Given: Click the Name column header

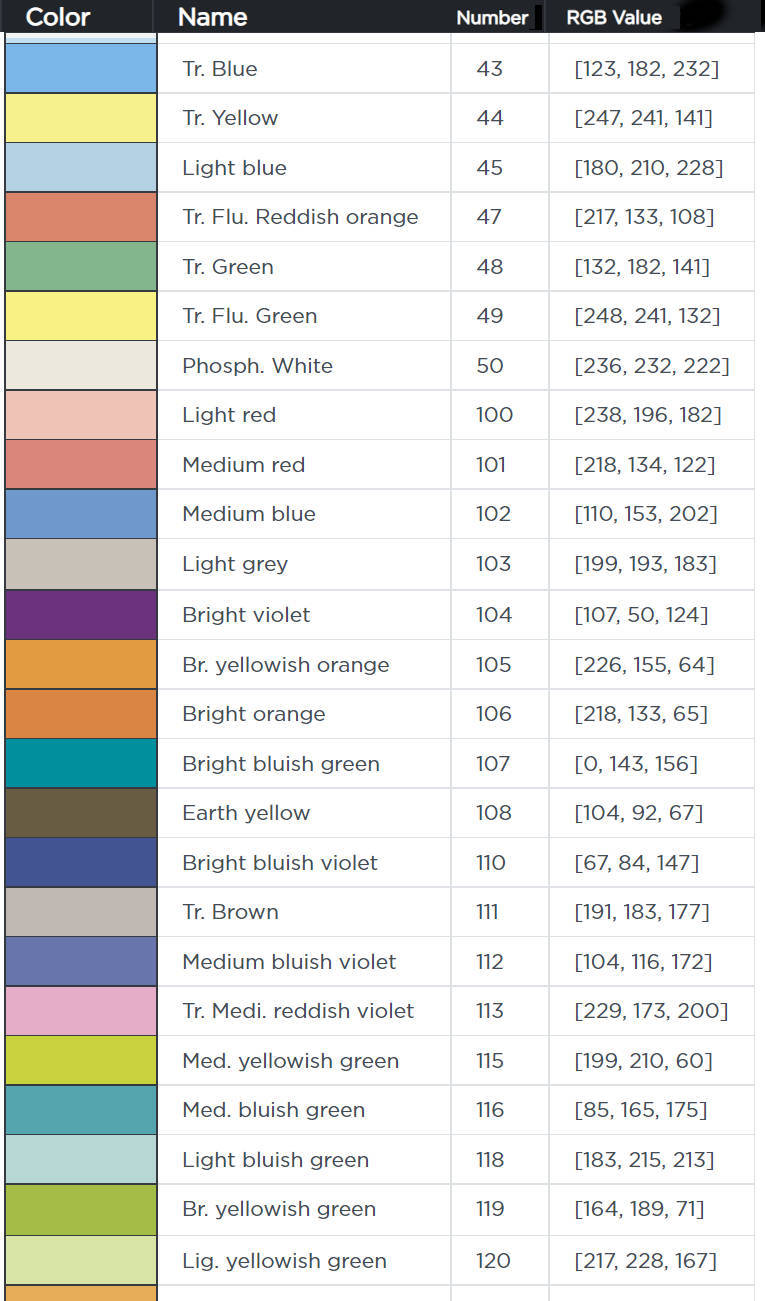Looking at the screenshot, I should pyautogui.click(x=213, y=17).
